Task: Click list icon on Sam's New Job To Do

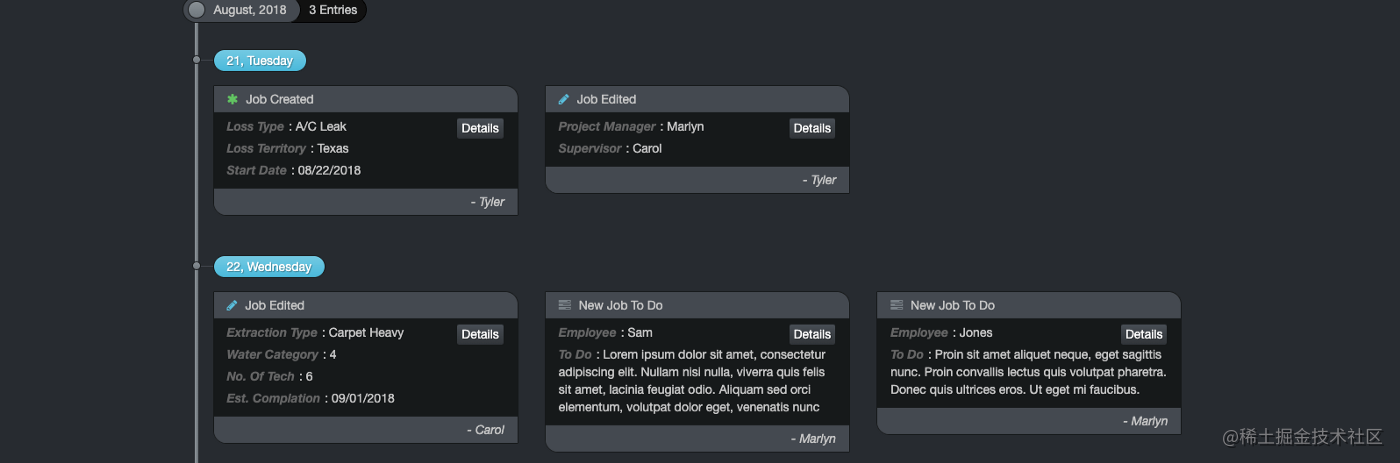Action: click(564, 305)
